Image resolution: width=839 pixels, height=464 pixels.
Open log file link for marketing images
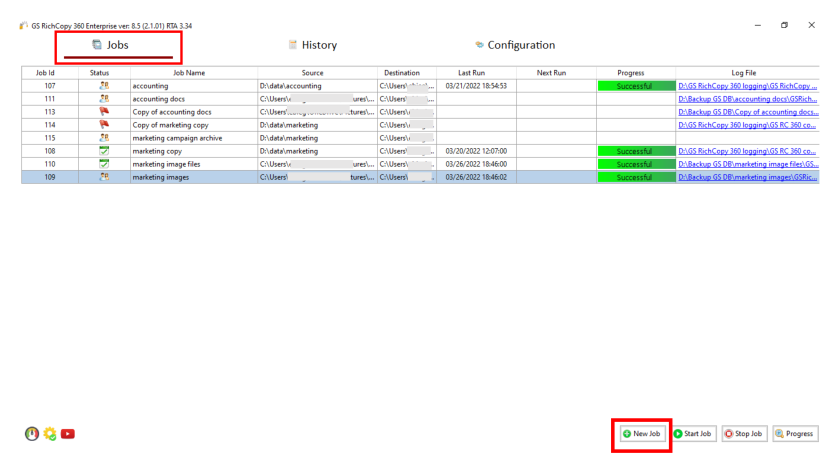point(748,177)
